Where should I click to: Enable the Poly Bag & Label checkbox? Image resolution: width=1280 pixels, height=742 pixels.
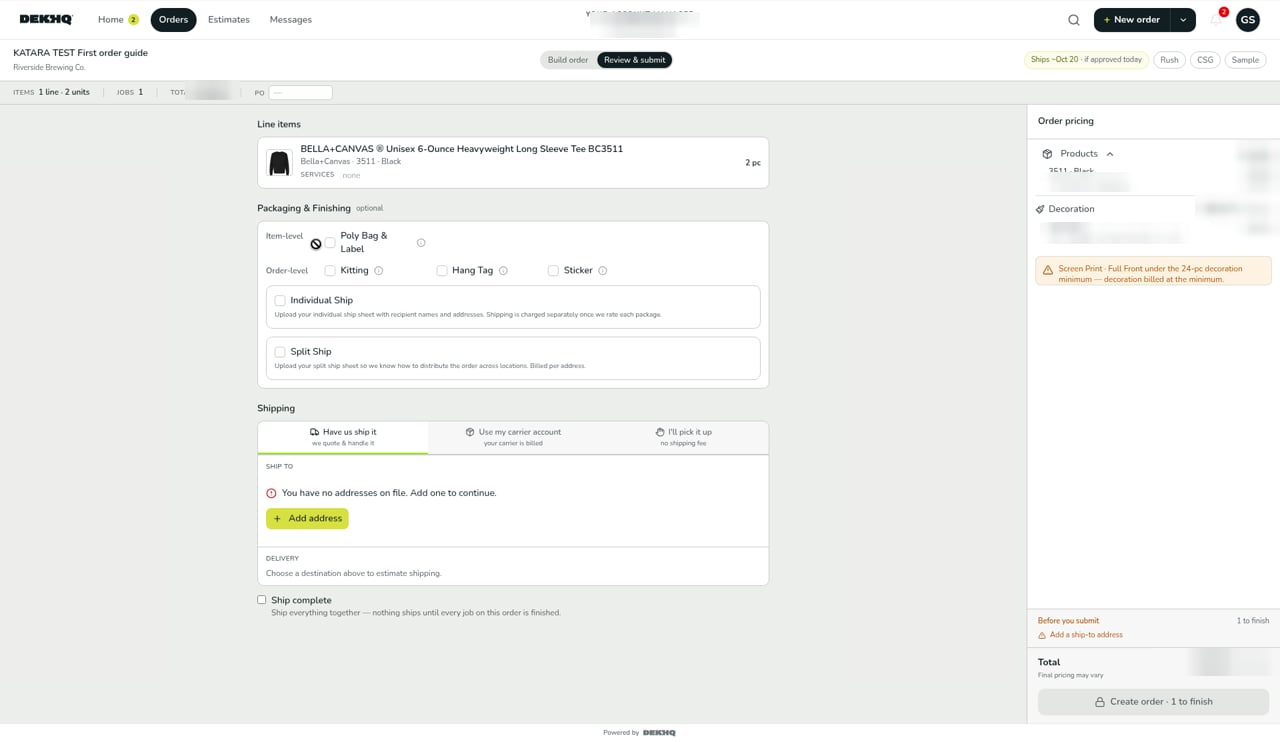(330, 243)
